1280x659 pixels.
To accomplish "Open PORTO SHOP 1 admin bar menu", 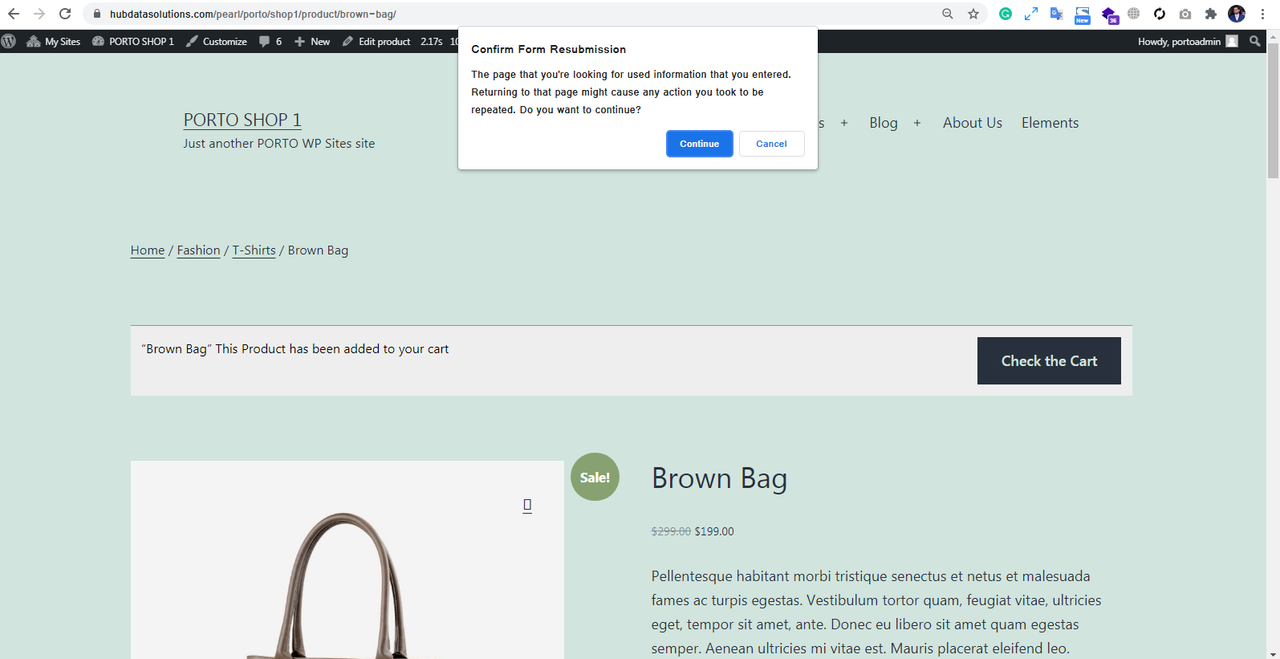I will pyautogui.click(x=133, y=41).
